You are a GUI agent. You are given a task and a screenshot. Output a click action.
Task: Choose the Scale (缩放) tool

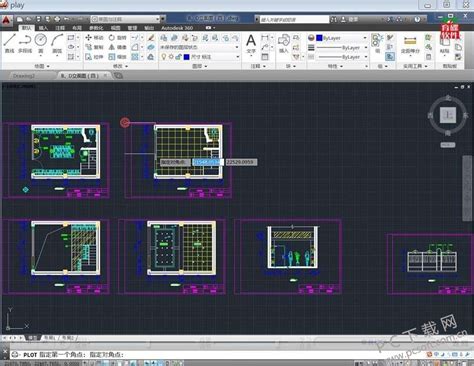(x=118, y=57)
